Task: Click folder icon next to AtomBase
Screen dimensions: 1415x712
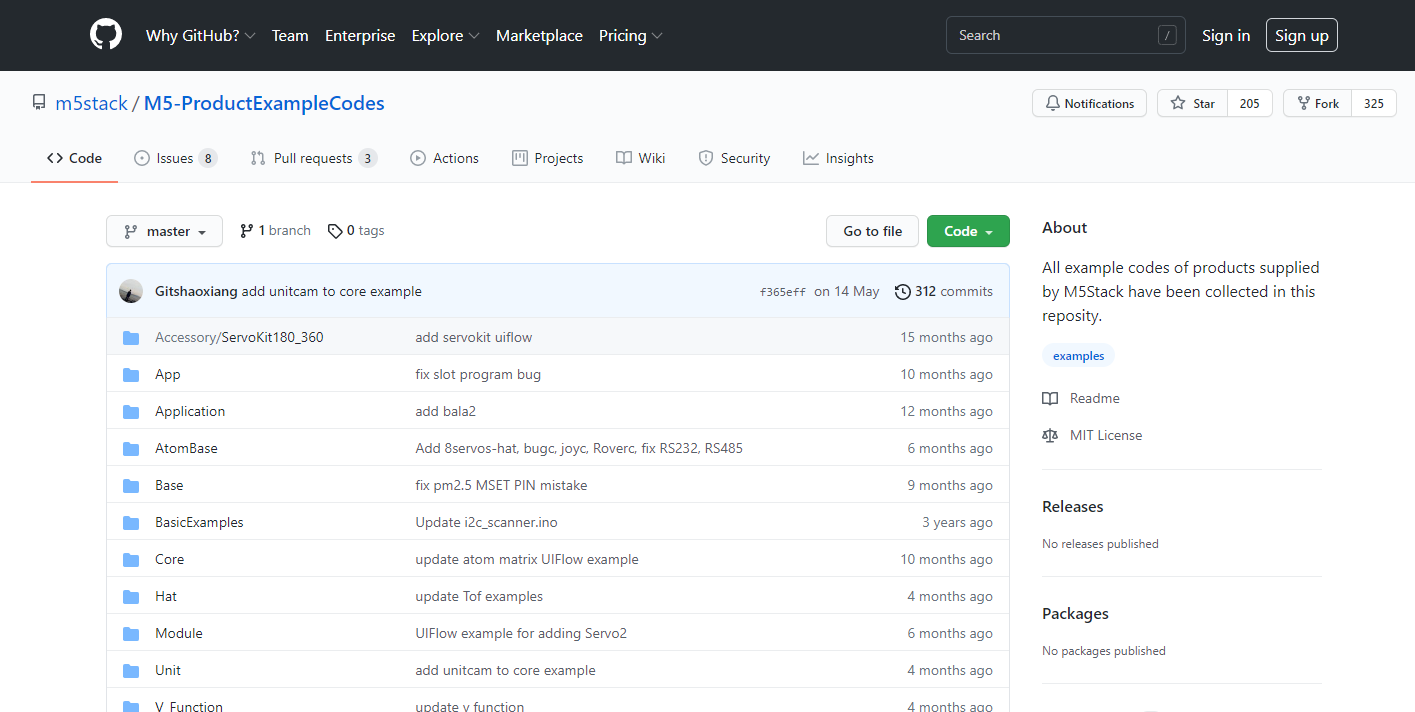Action: pos(131,448)
